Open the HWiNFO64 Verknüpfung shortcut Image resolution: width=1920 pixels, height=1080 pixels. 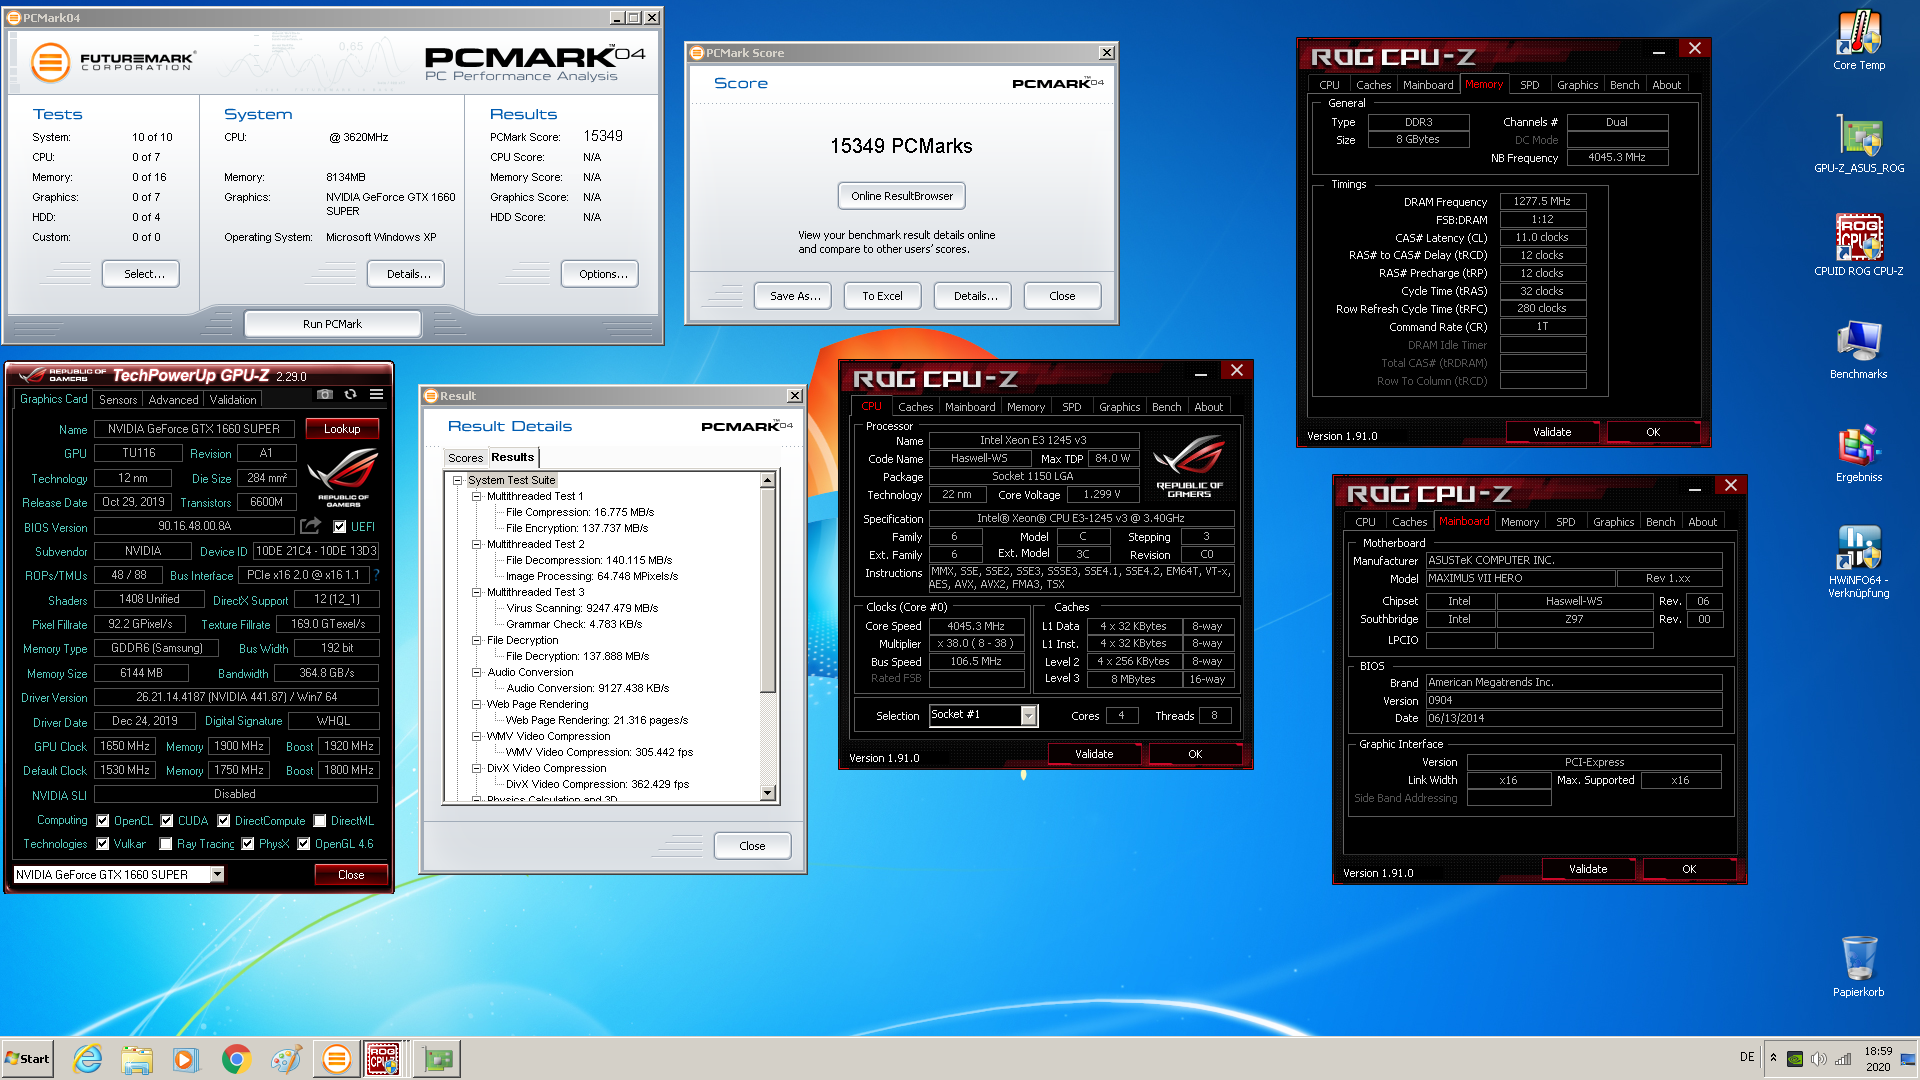[1858, 561]
